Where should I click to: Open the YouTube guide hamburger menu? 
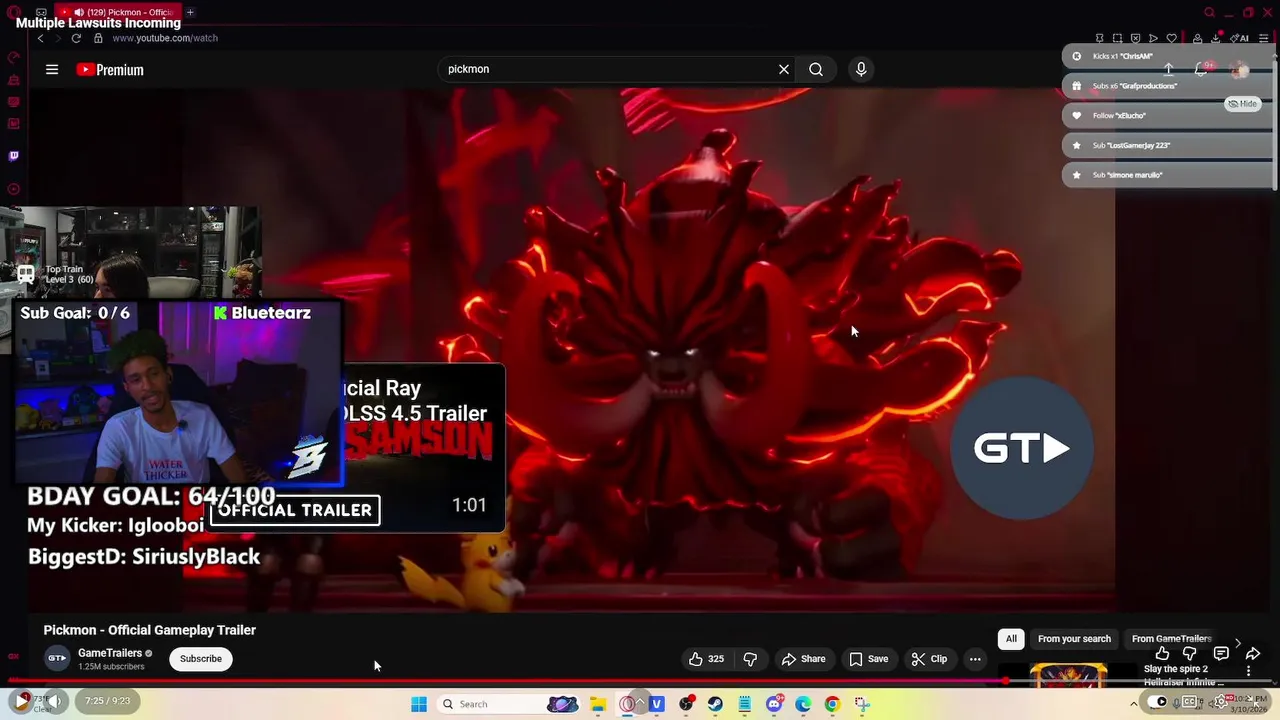(52, 70)
